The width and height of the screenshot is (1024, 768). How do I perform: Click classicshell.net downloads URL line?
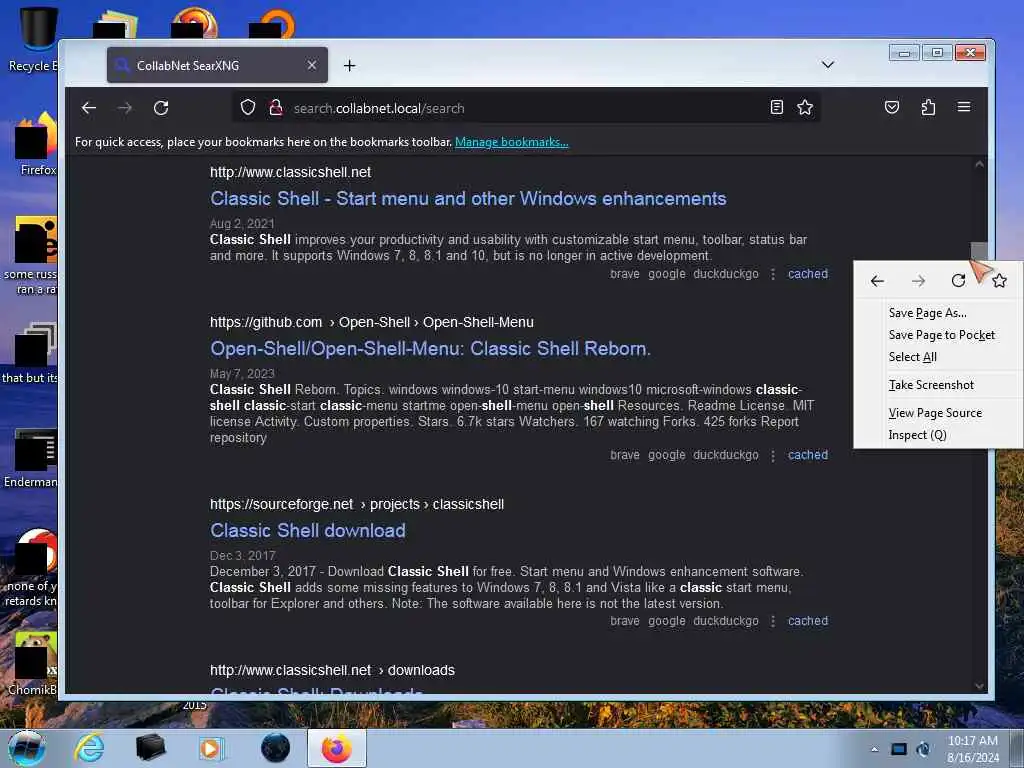(x=332, y=671)
